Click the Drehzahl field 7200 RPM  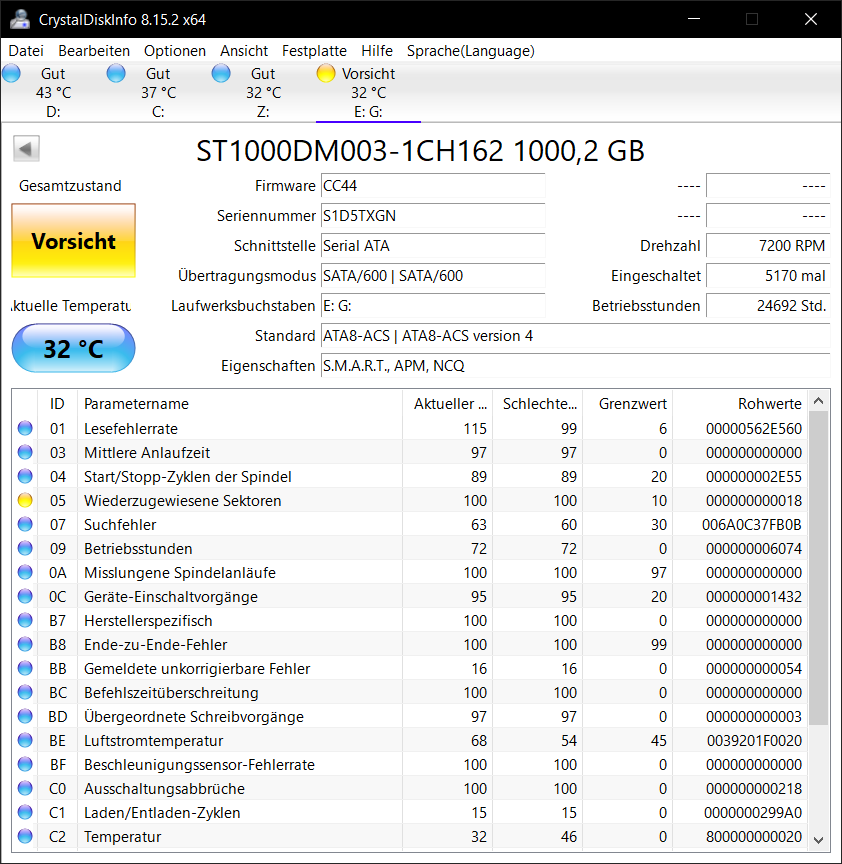[768, 246]
